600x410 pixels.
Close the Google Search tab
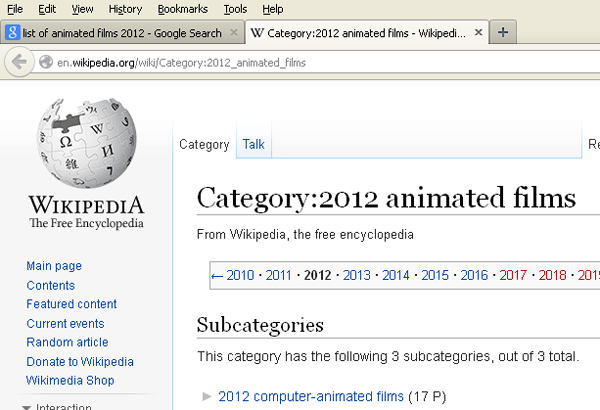click(x=233, y=33)
